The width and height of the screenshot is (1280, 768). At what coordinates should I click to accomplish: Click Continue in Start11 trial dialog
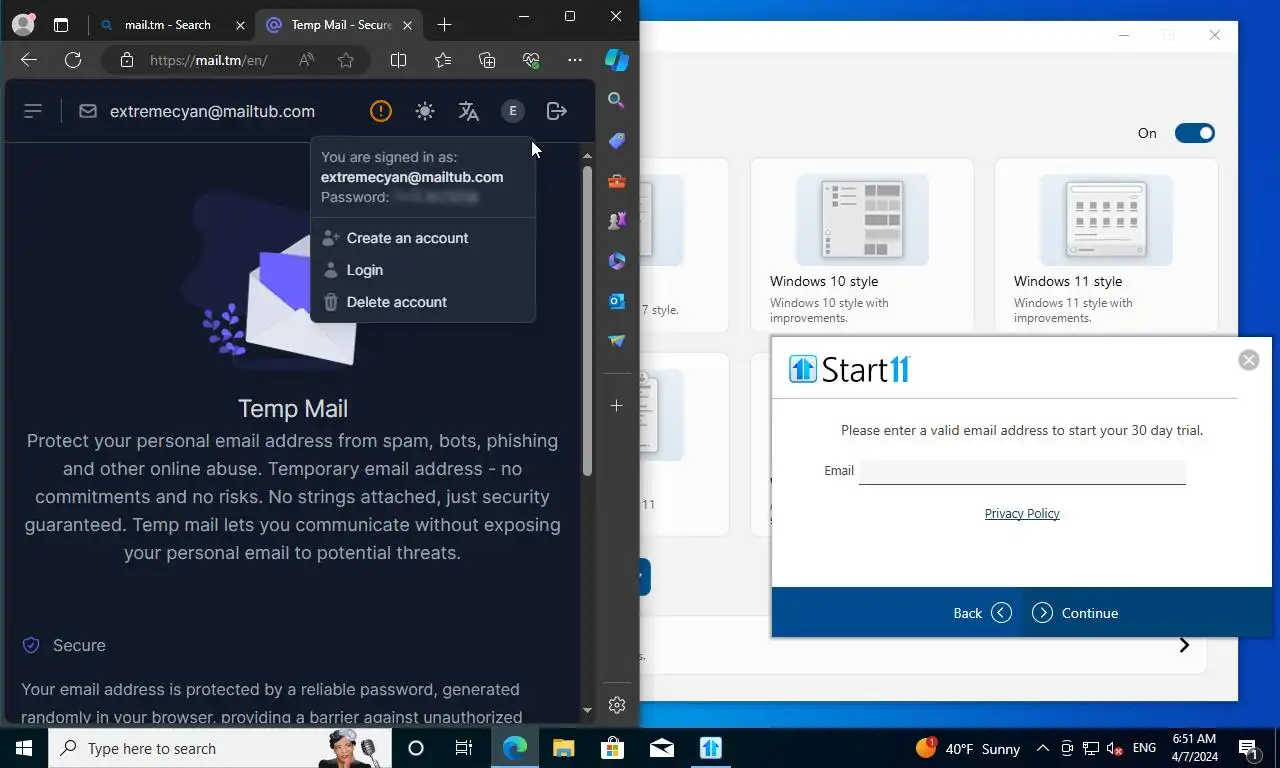[1075, 613]
